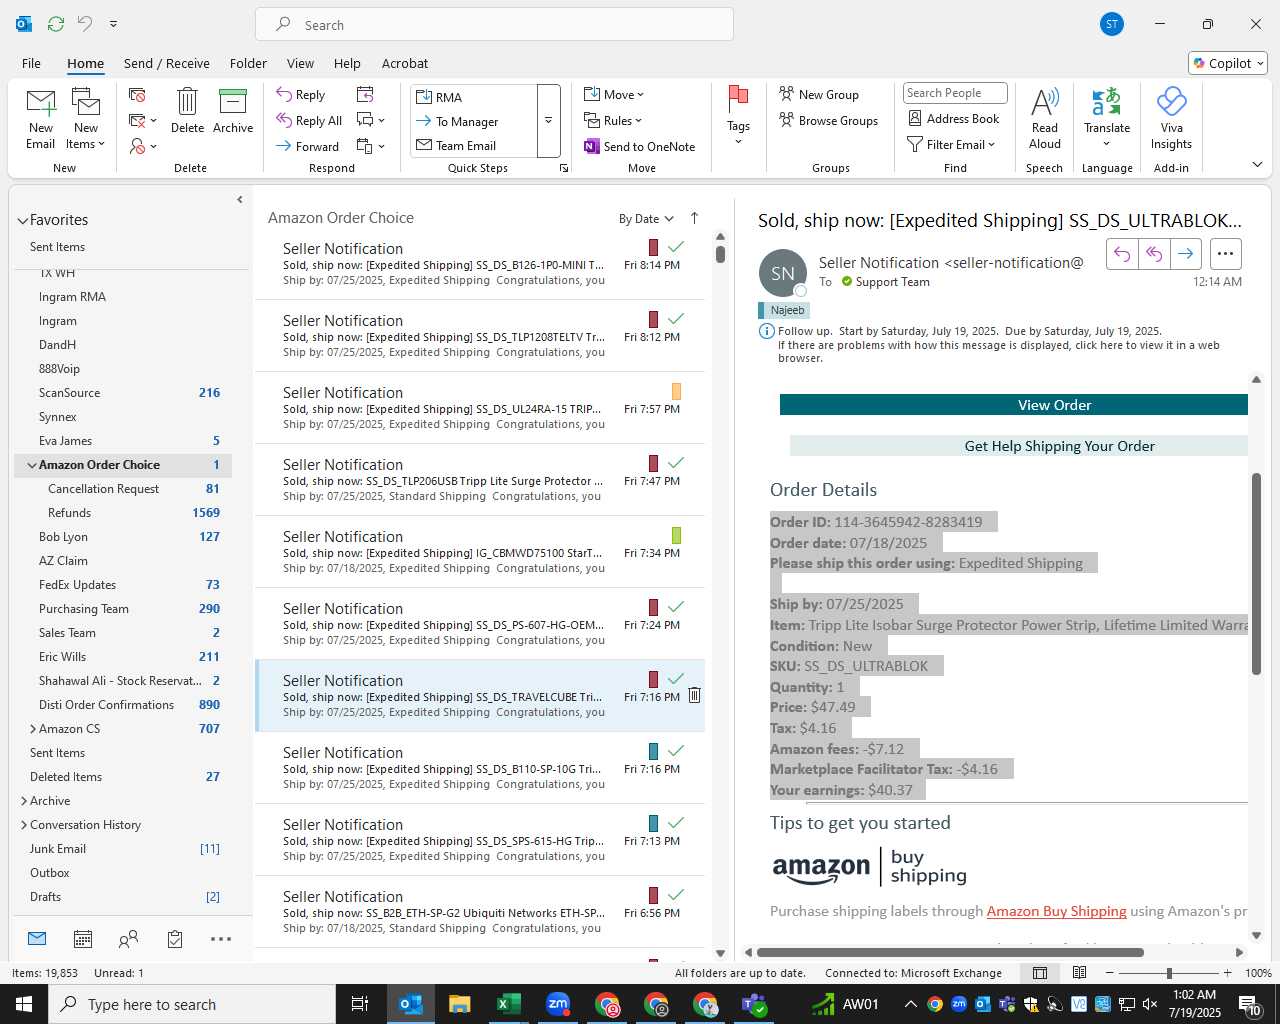Toggle complete flag on Fri 7:24 PM message
1280x1024 pixels.
pyautogui.click(x=676, y=607)
